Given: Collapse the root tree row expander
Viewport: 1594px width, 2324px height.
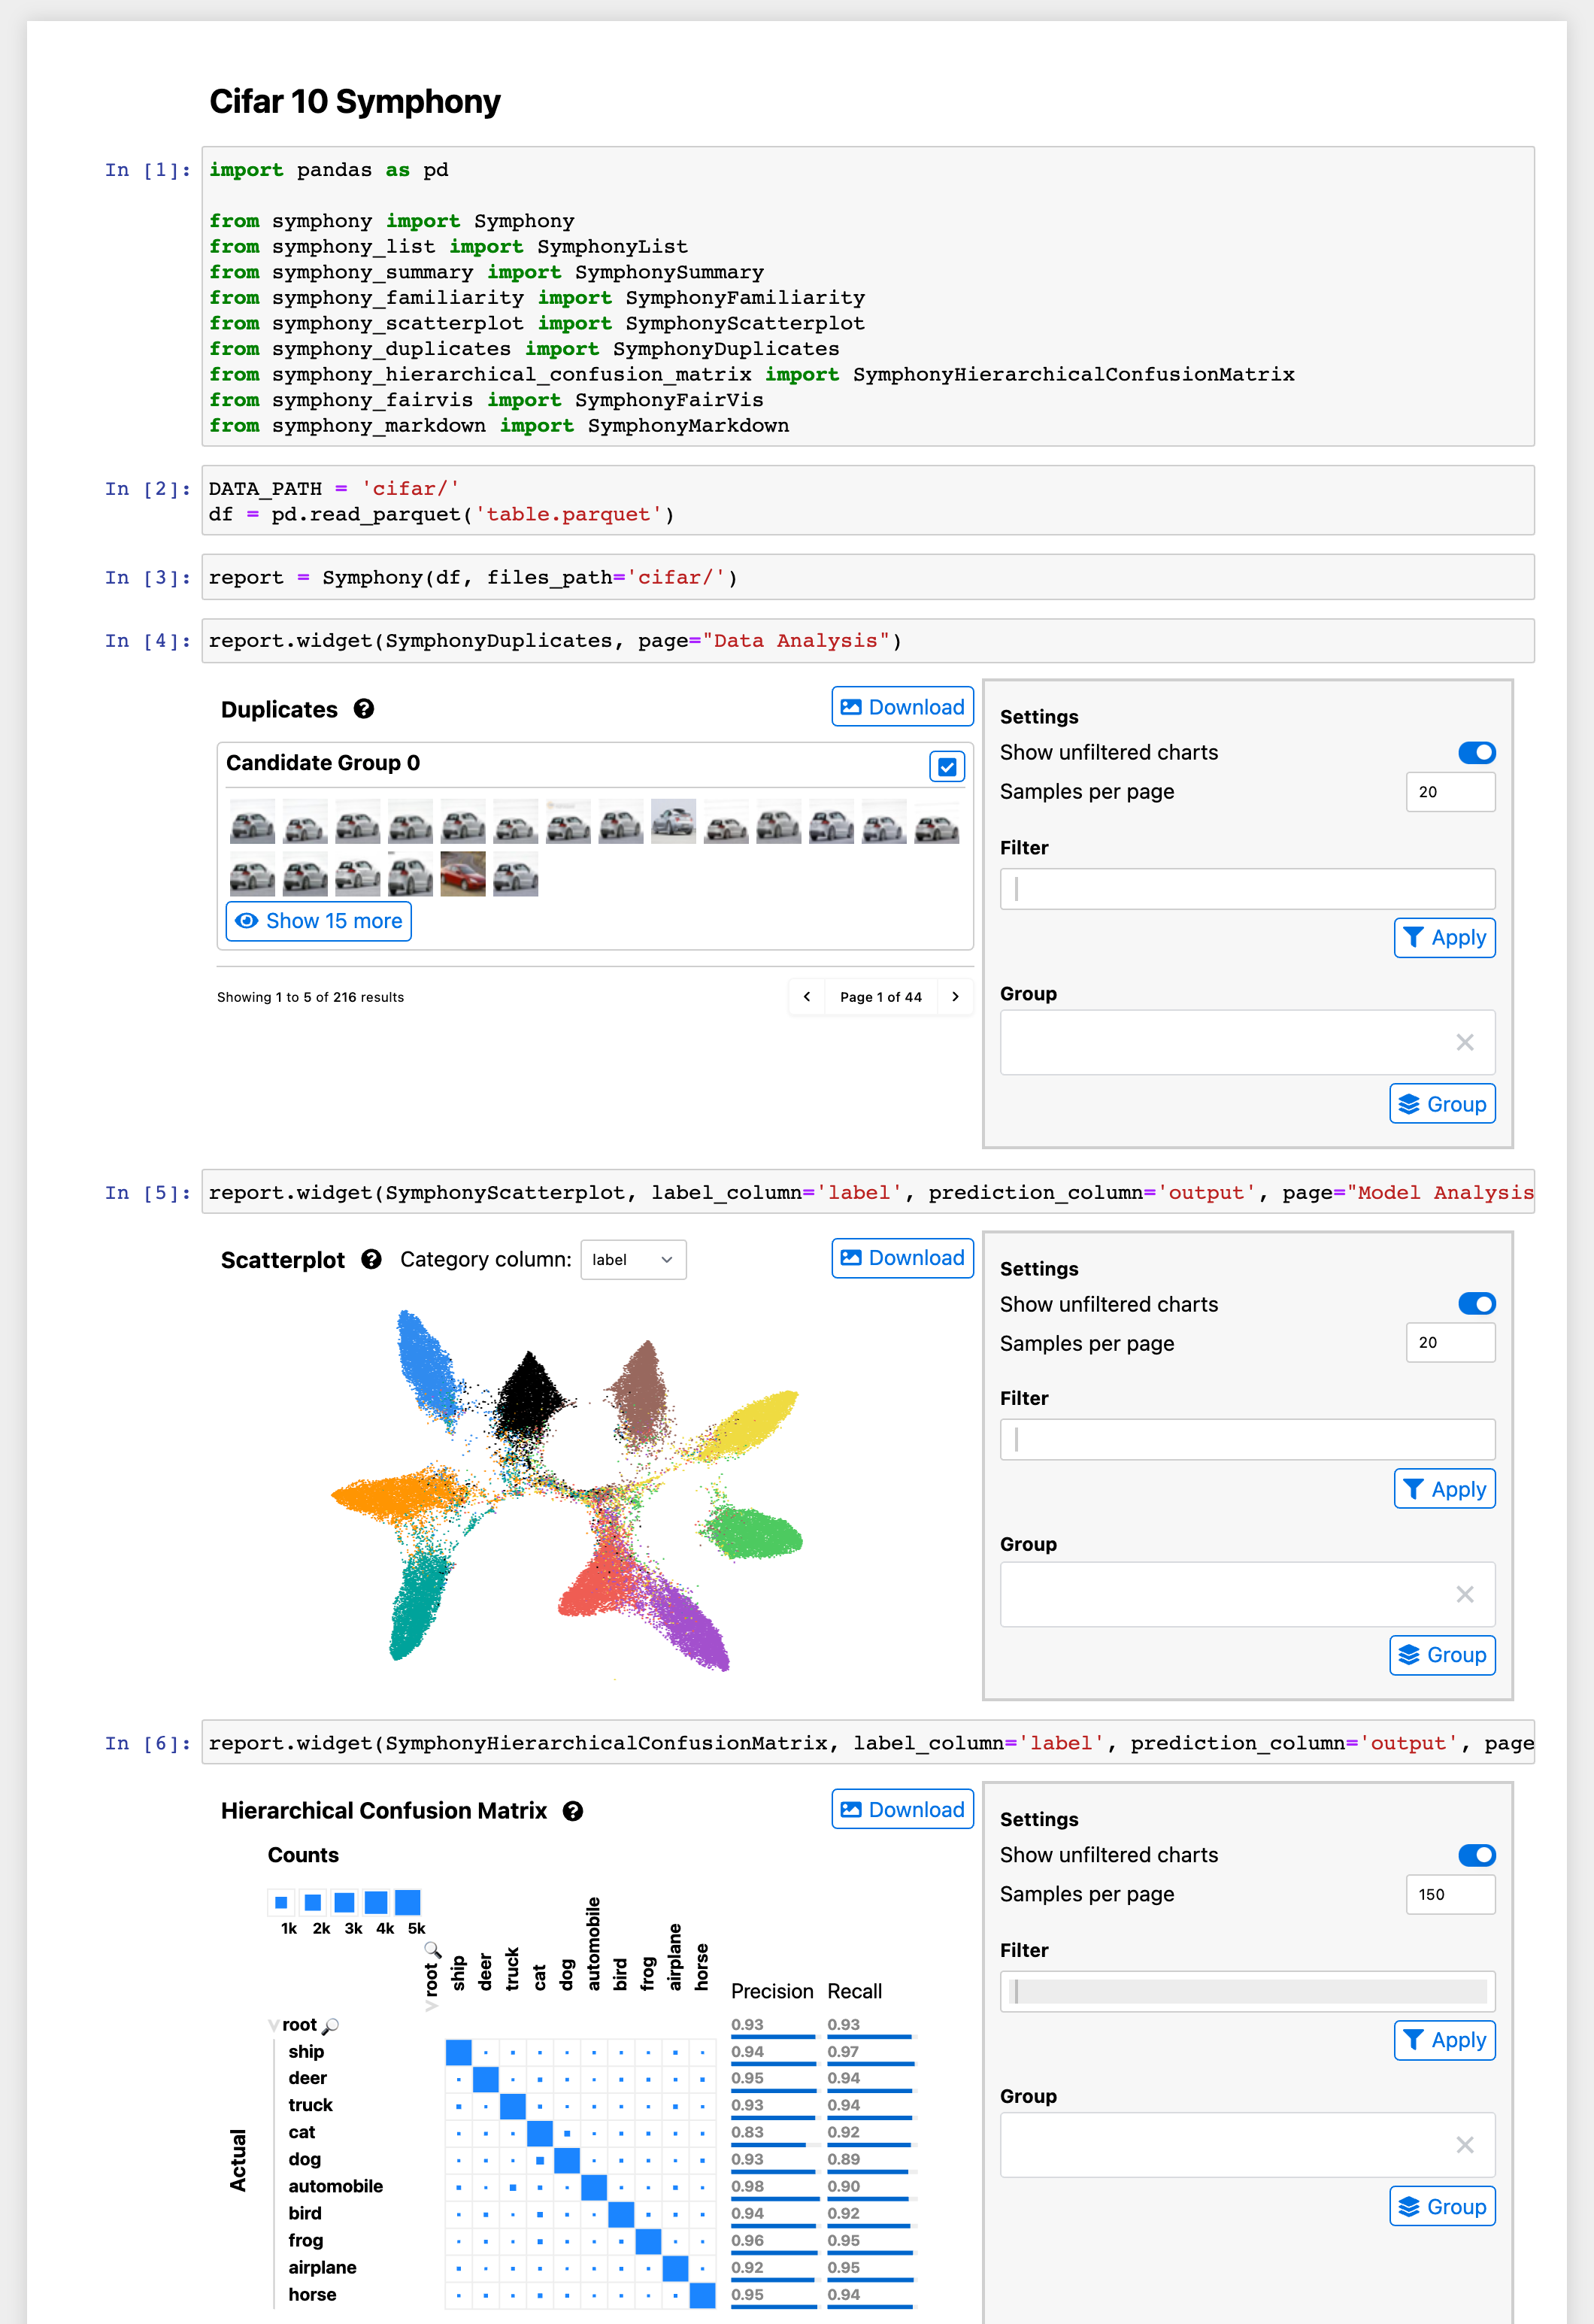Looking at the screenshot, I should (273, 2025).
